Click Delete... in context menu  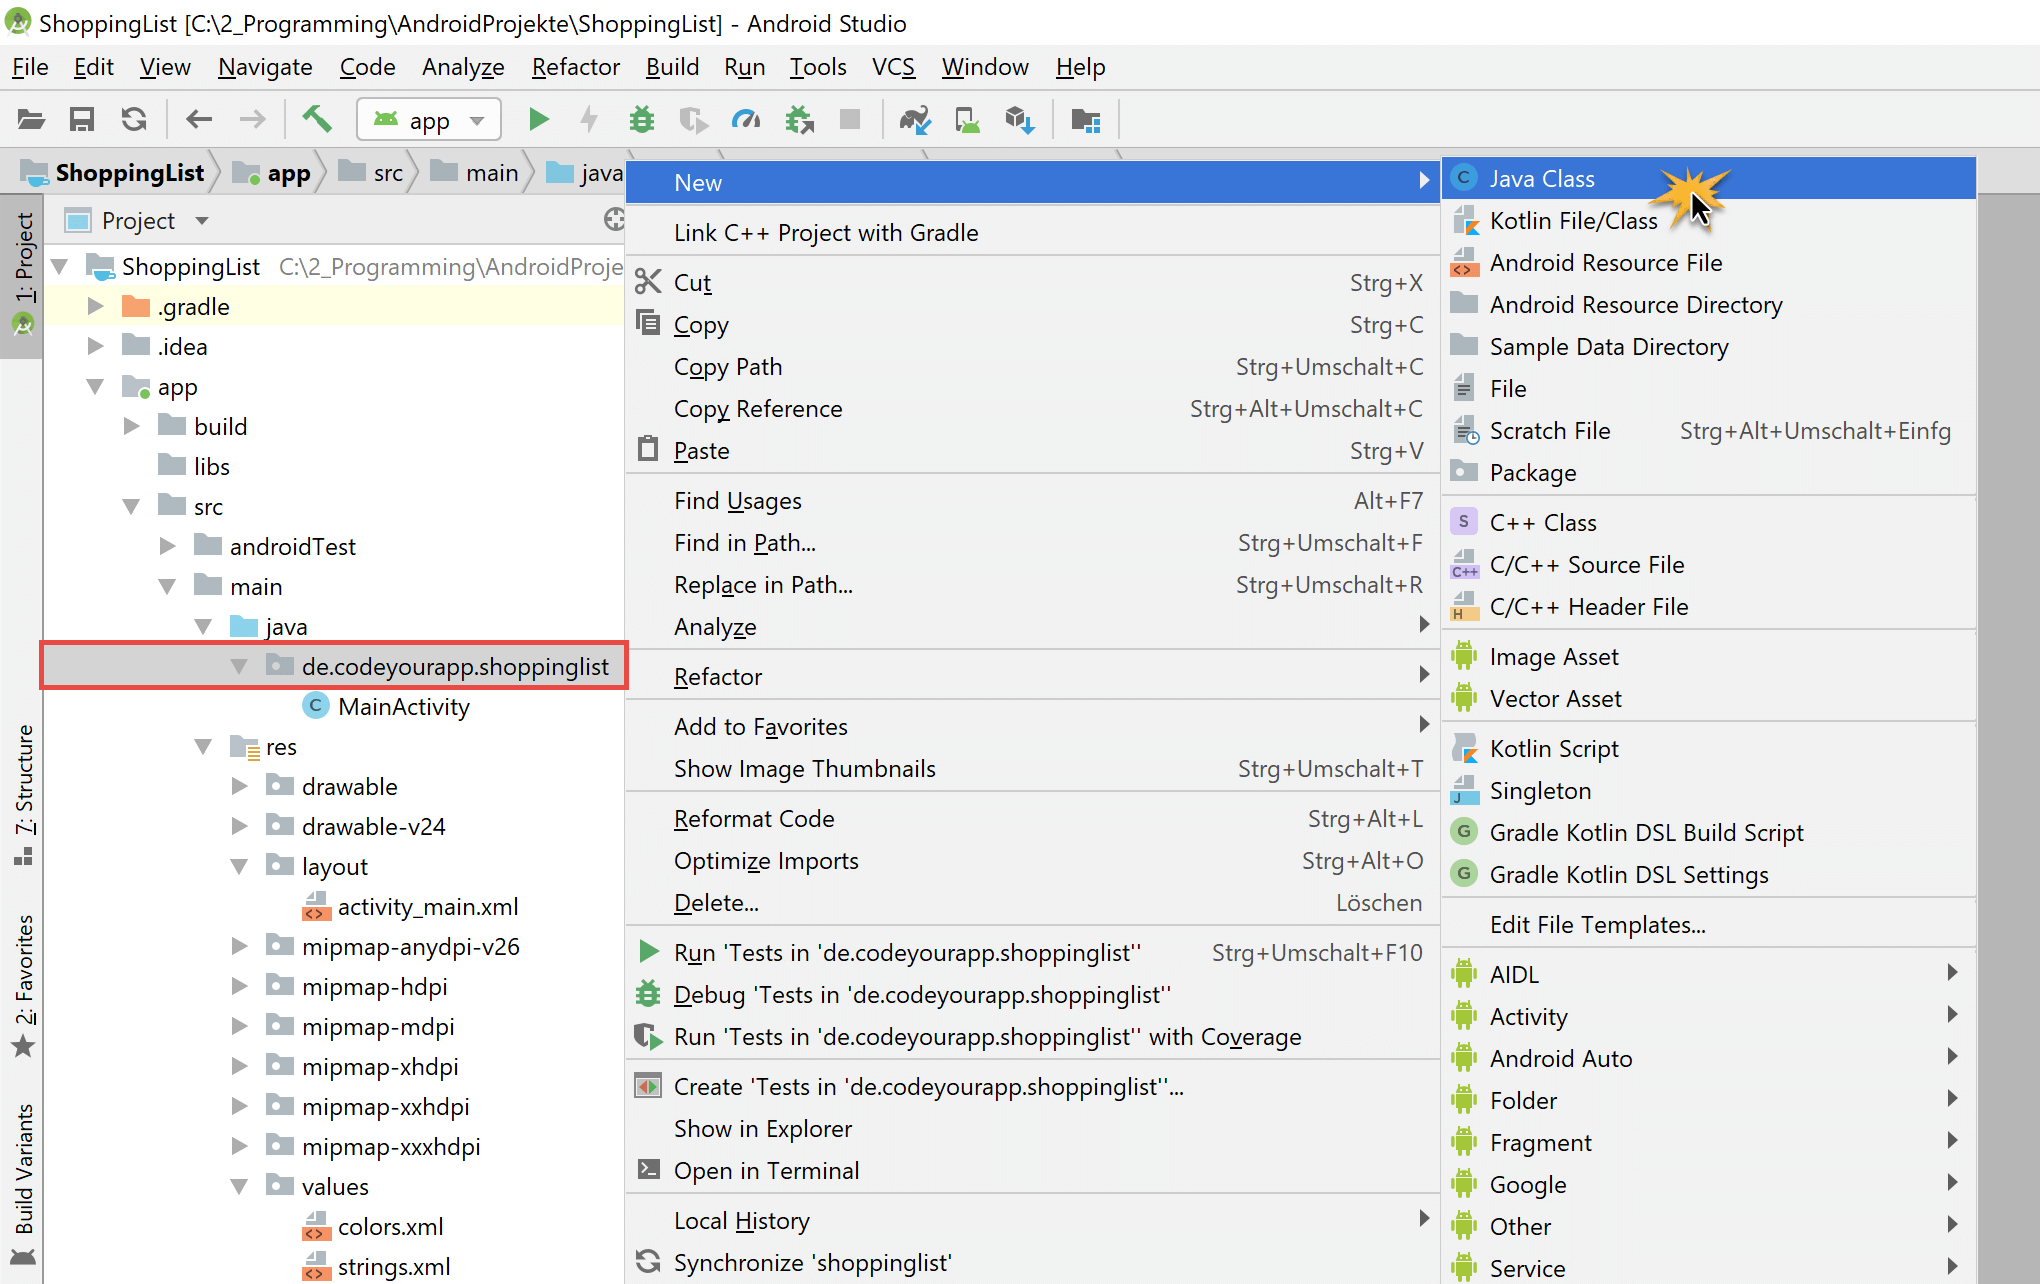point(1033,903)
